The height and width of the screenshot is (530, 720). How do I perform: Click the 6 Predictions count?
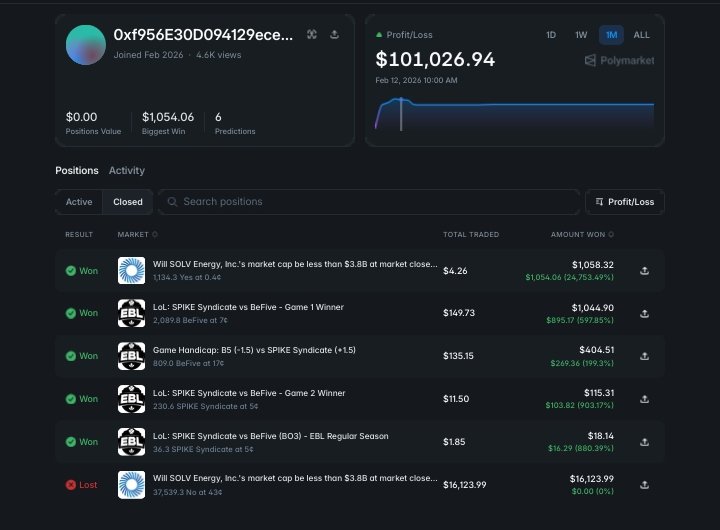(x=218, y=117)
